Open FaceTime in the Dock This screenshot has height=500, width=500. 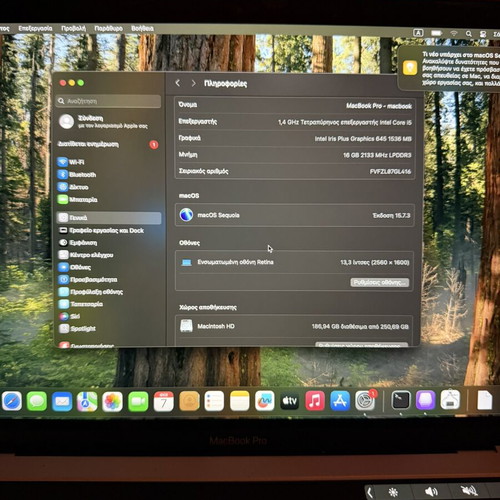[x=138, y=401]
